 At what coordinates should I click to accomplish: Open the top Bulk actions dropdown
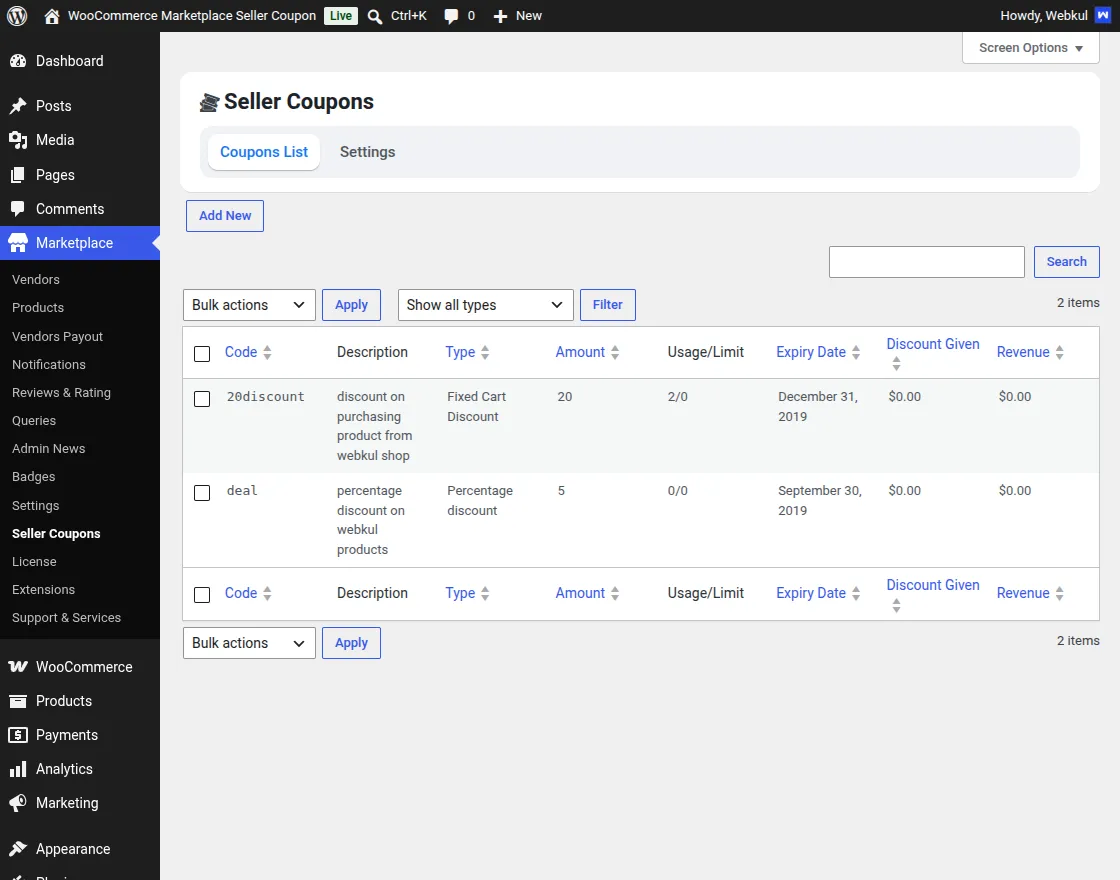[x=249, y=305]
